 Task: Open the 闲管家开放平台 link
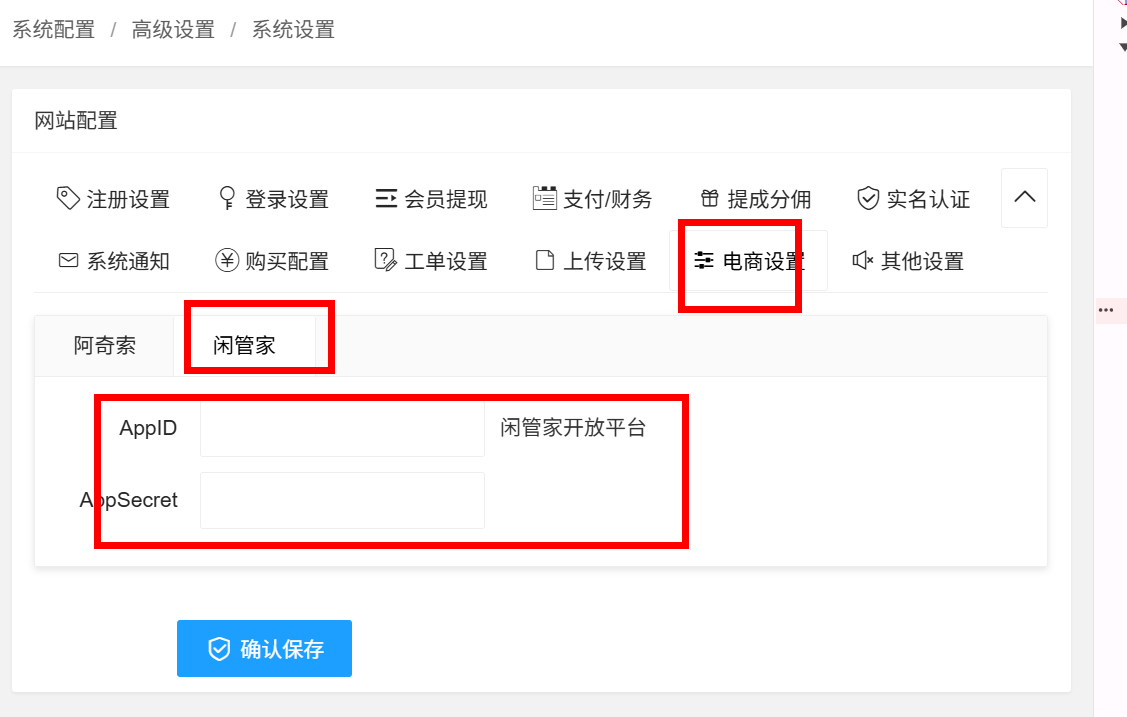point(573,427)
